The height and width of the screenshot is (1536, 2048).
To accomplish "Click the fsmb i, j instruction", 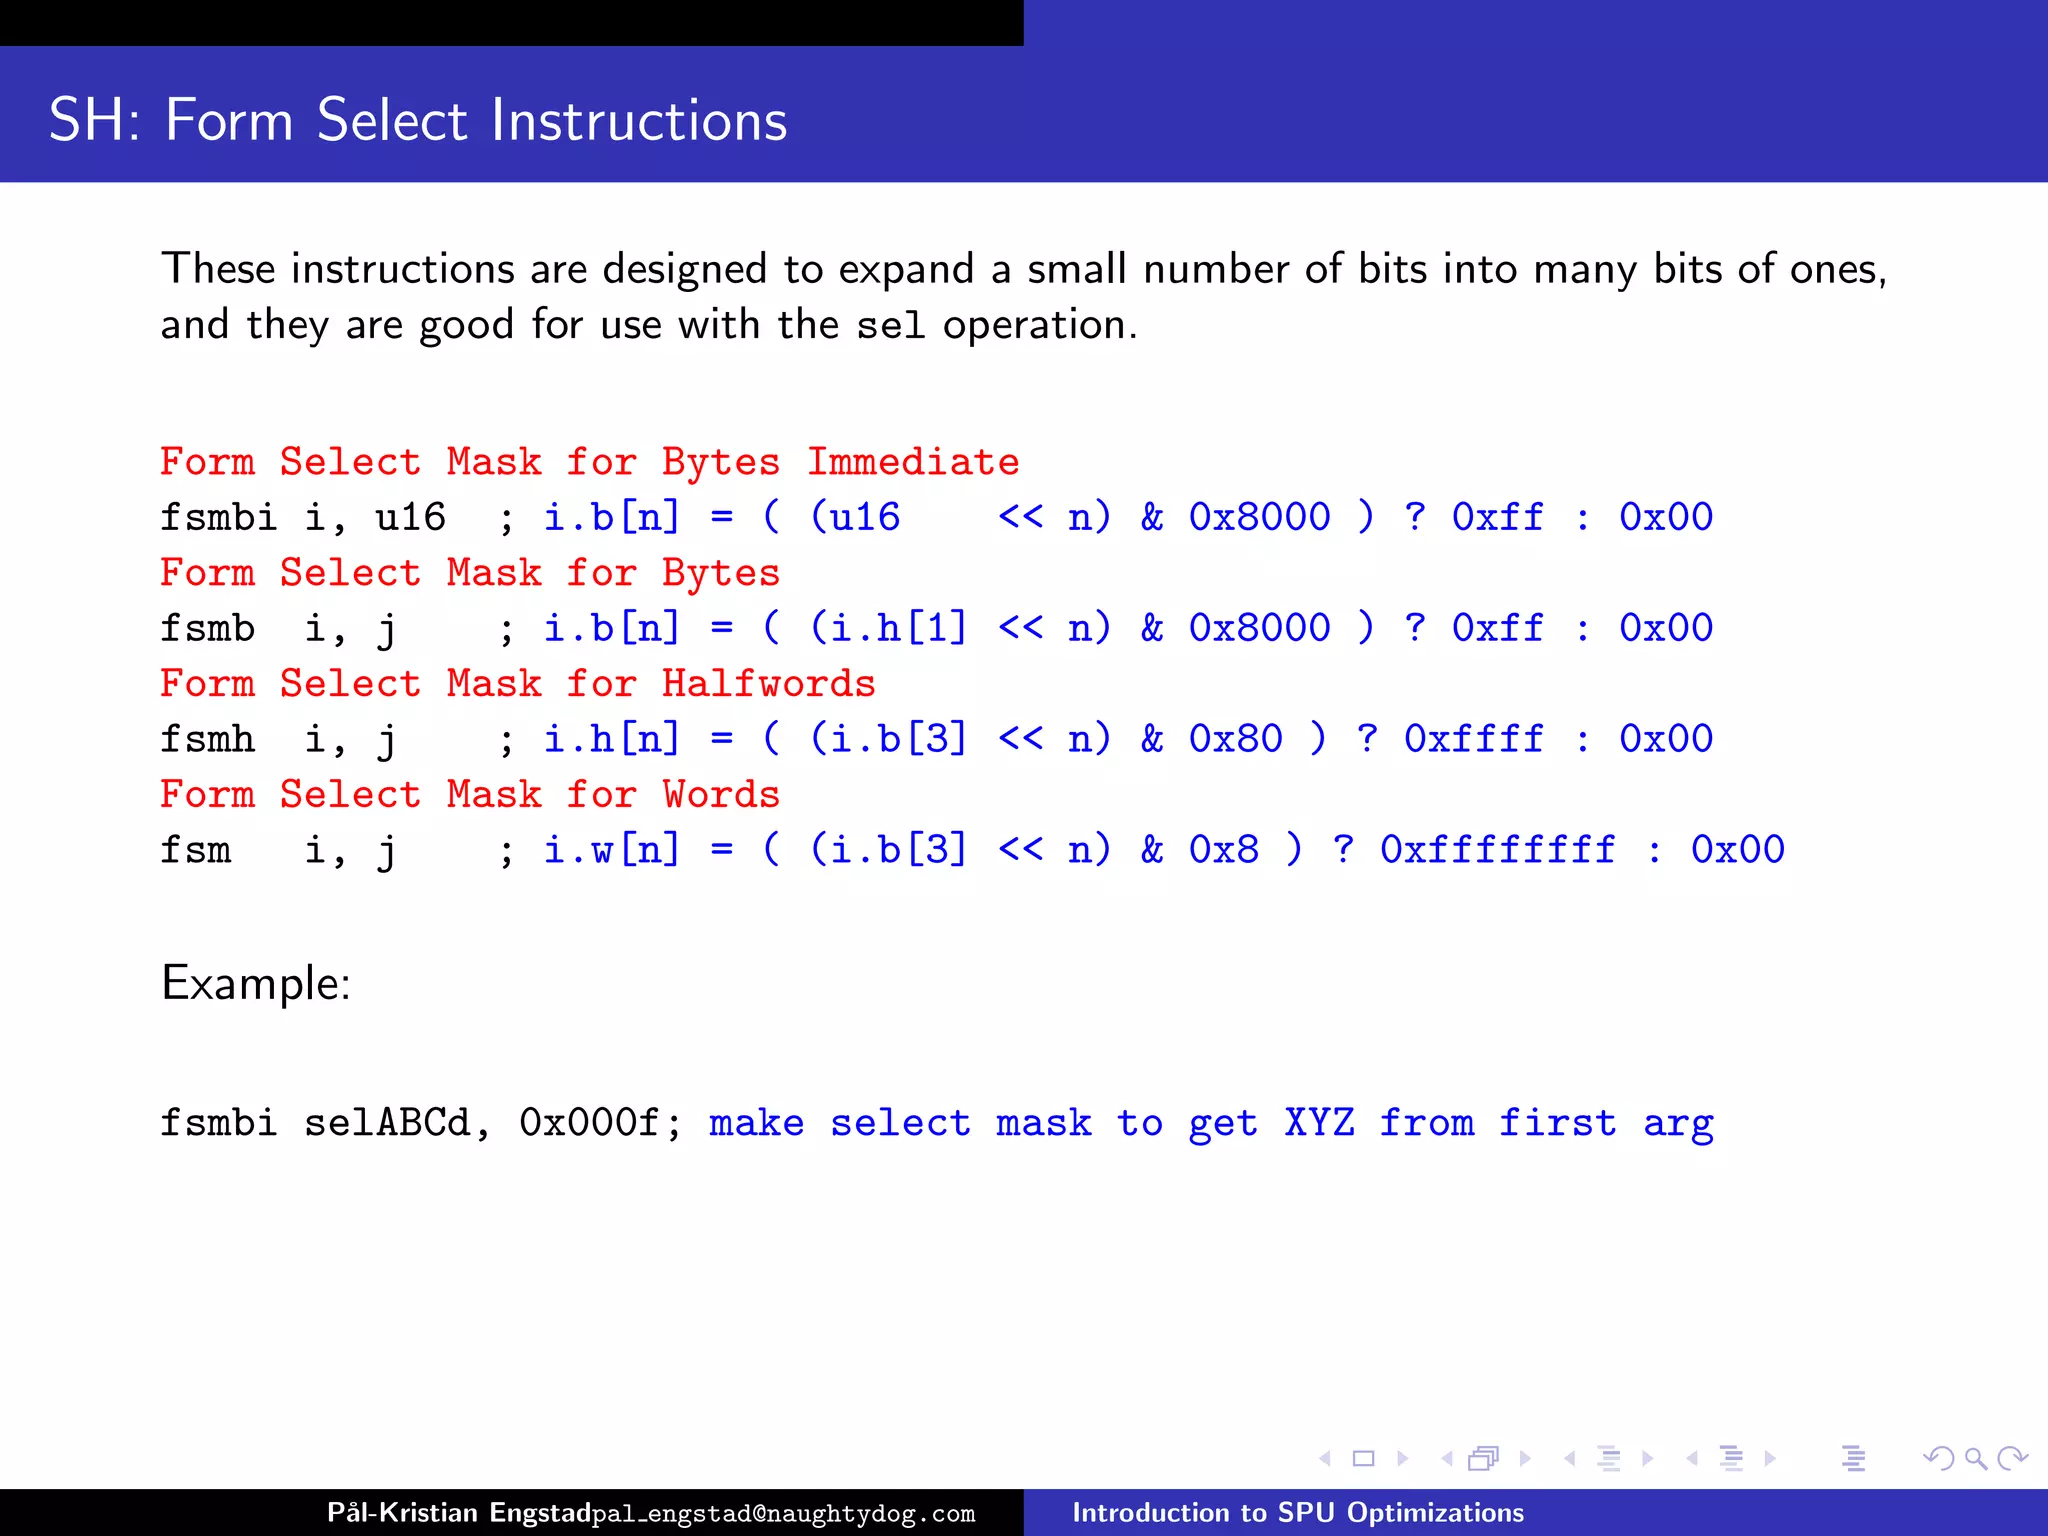I will tap(278, 628).
